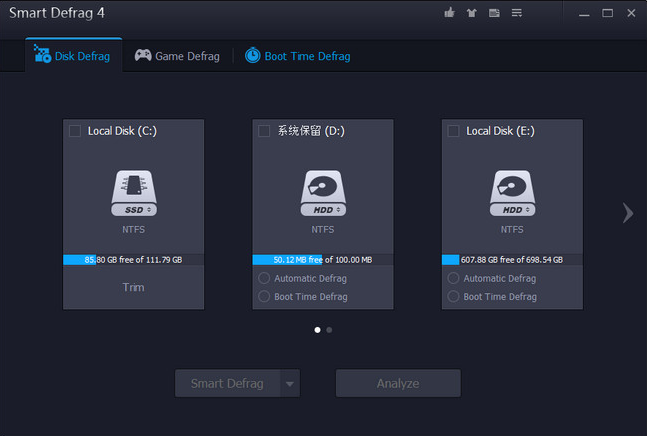Viewport: 647px width, 436px height.
Task: Enable Automatic Defrag for E: drive
Action: (x=453, y=278)
